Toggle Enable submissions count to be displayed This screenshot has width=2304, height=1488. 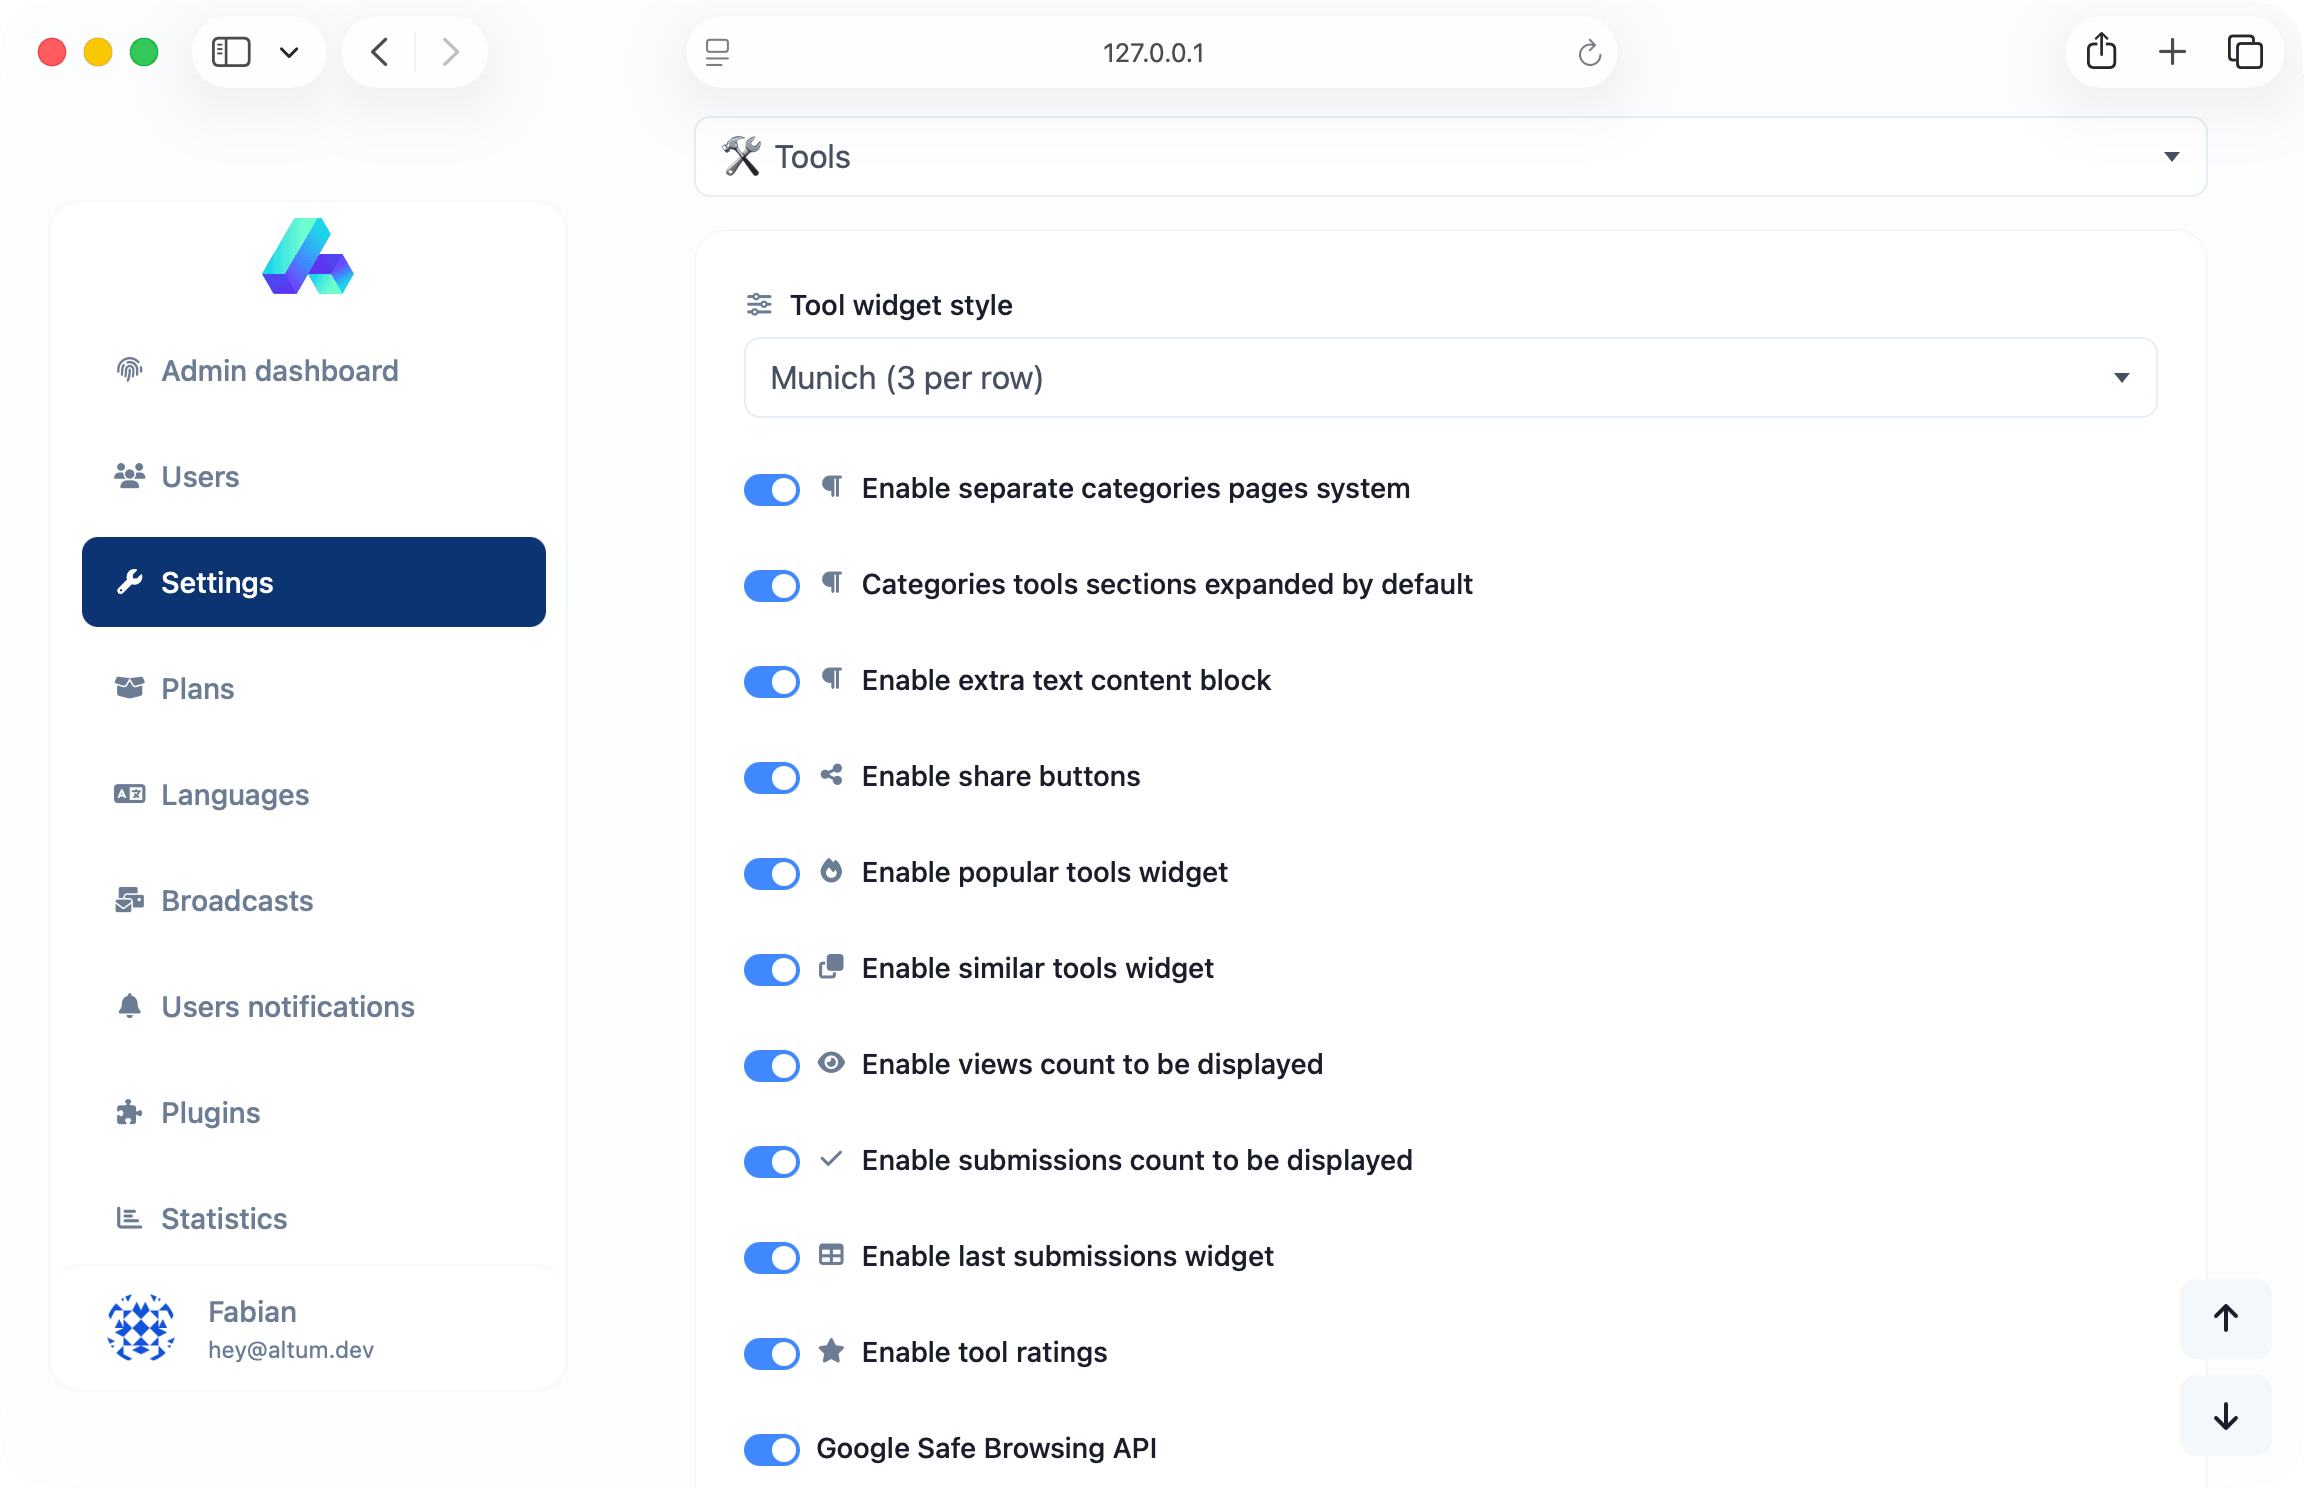point(772,1161)
